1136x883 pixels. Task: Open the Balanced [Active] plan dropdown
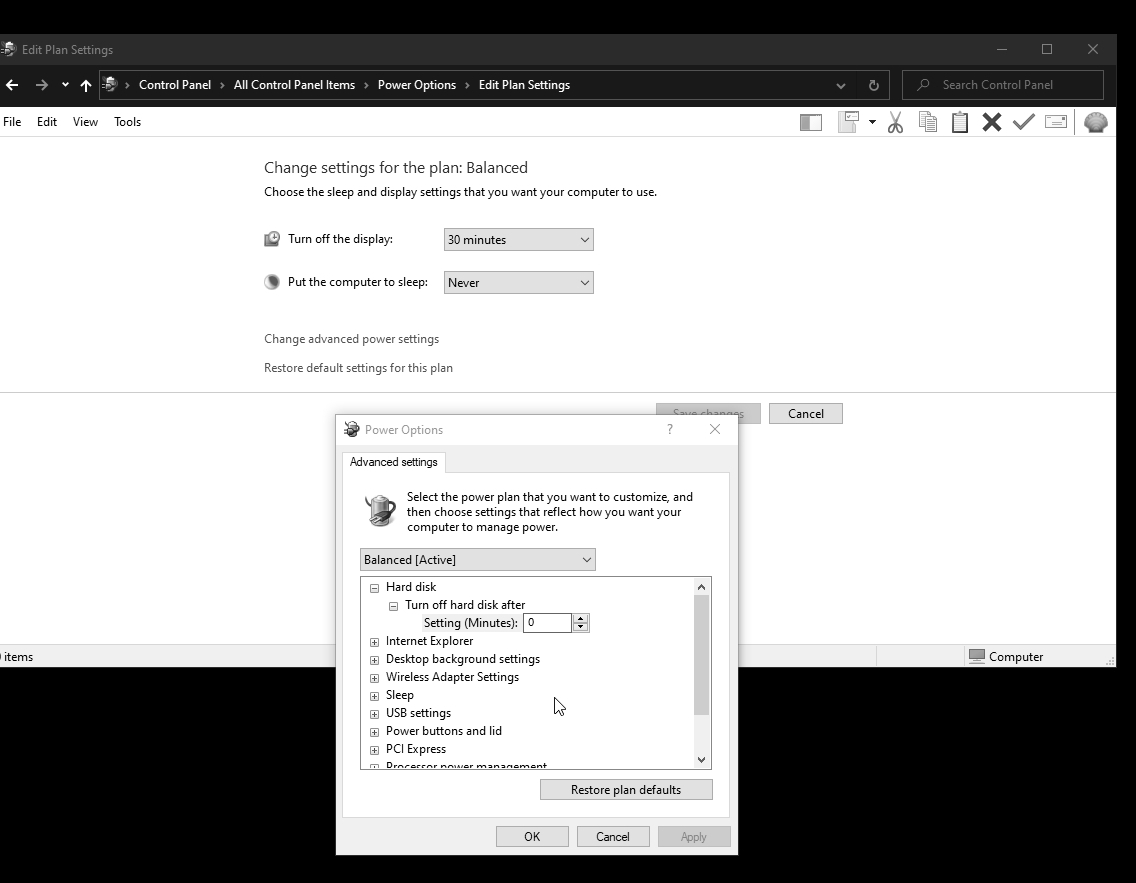477,560
